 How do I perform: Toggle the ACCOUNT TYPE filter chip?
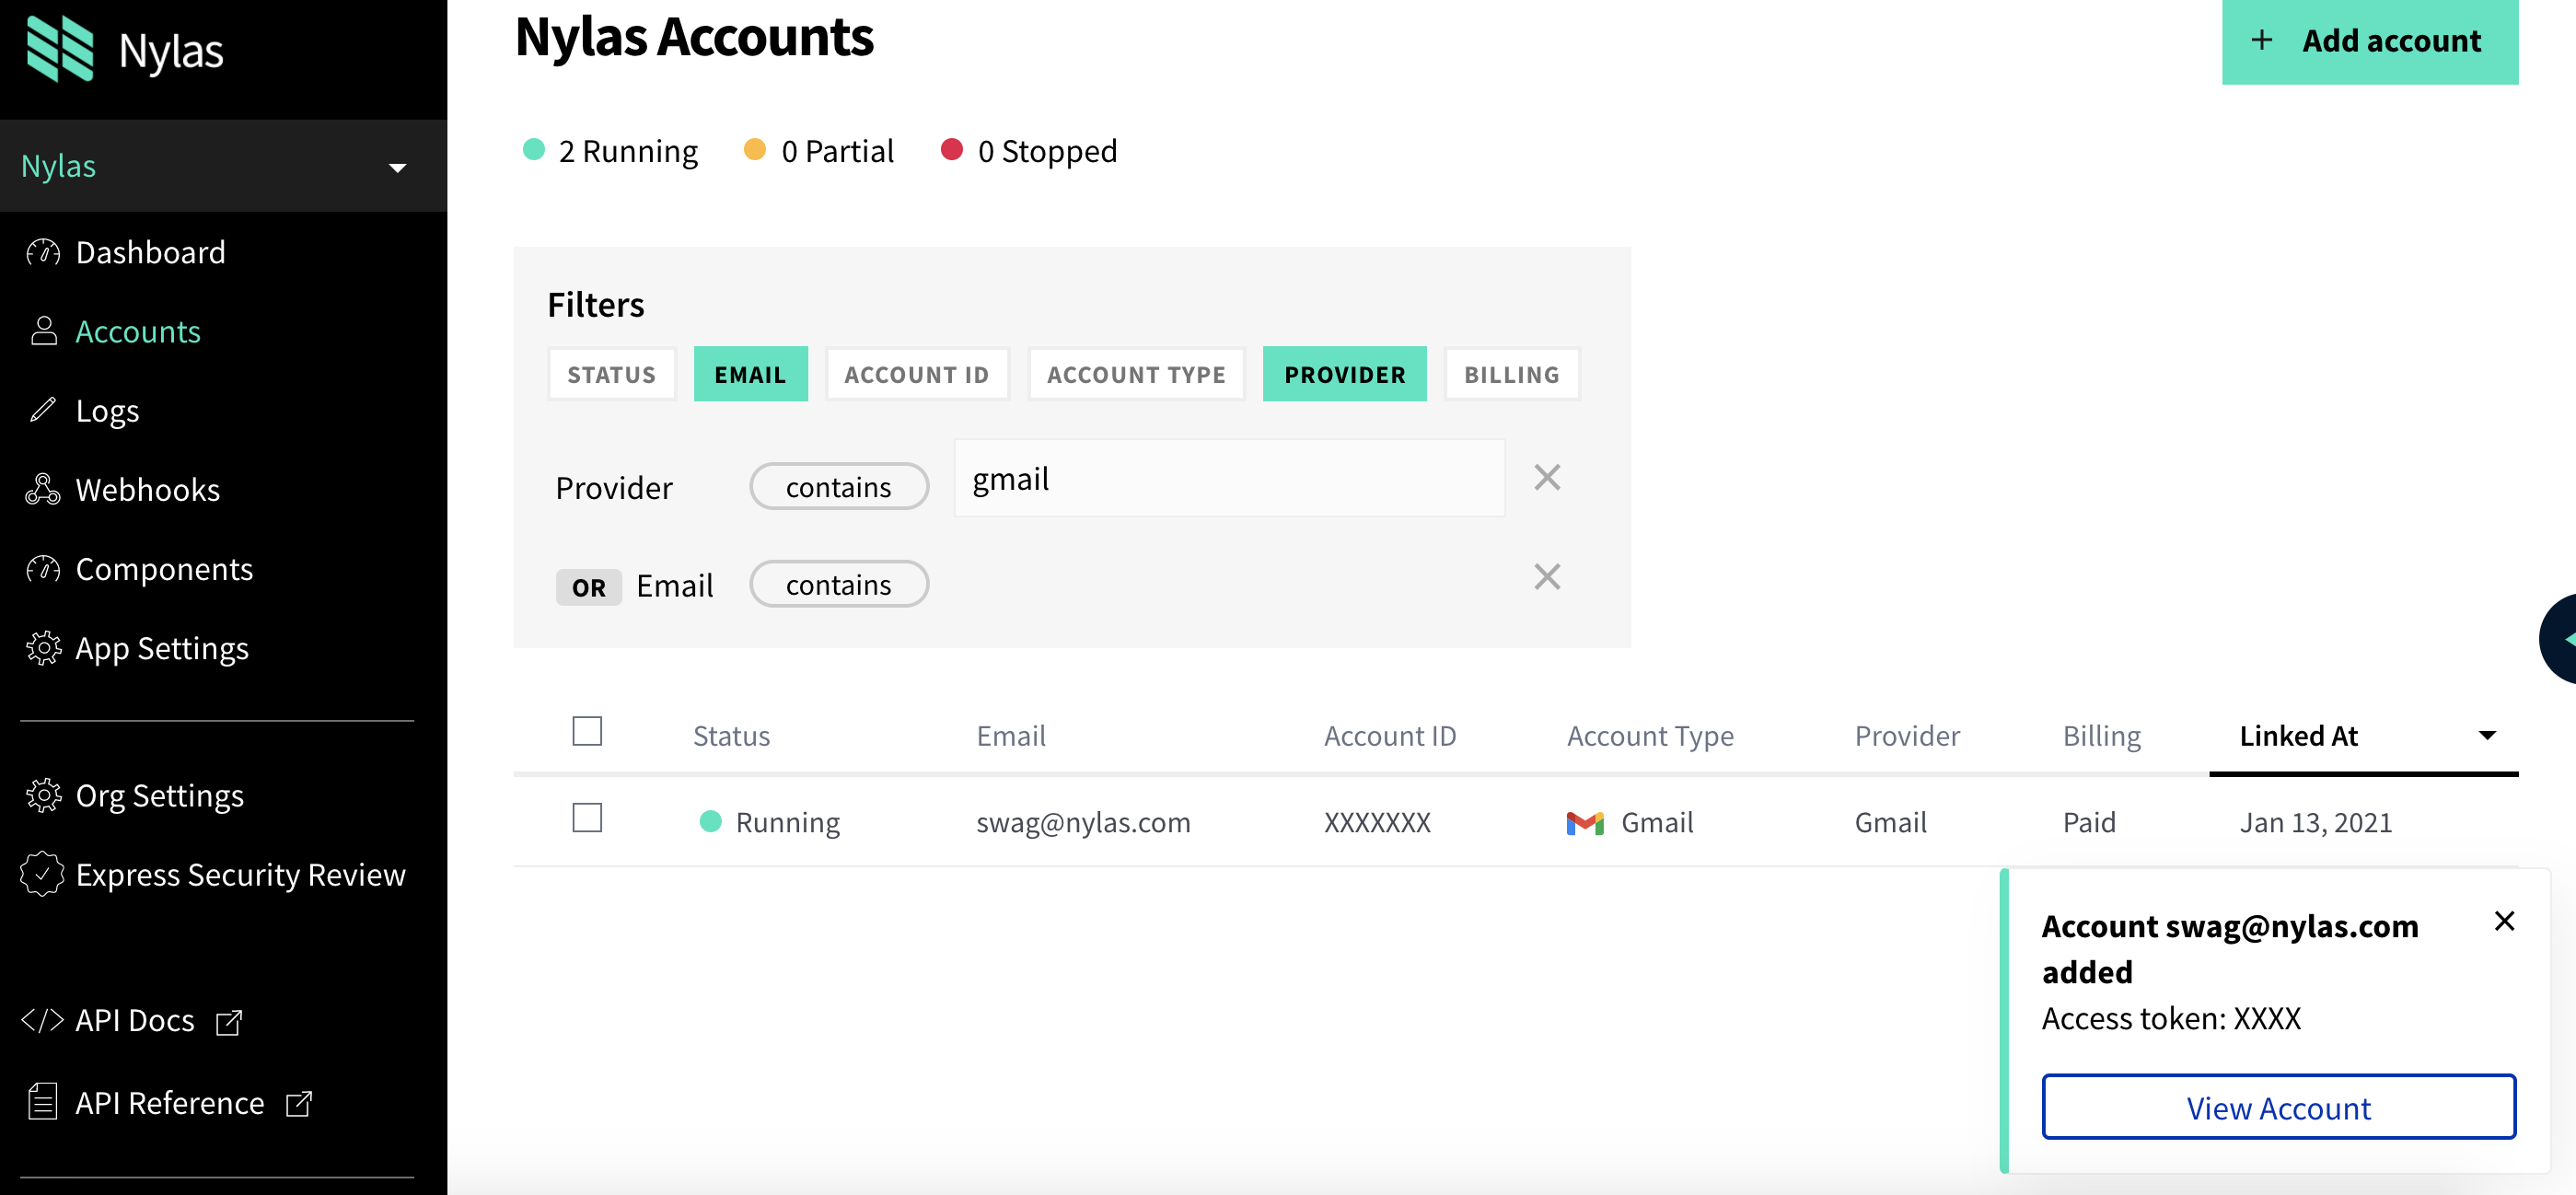tap(1136, 374)
